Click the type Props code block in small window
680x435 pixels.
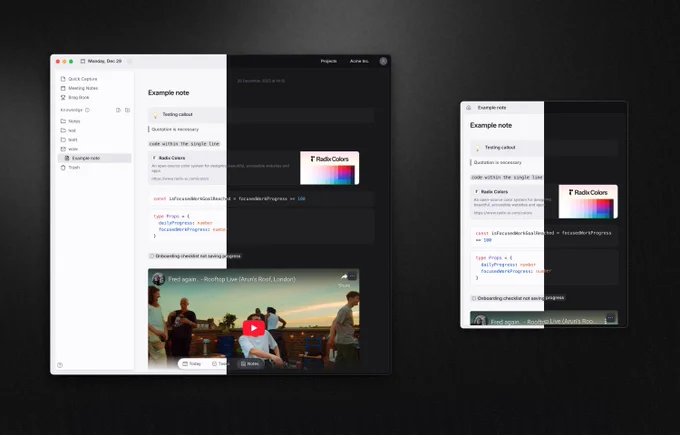(544, 267)
